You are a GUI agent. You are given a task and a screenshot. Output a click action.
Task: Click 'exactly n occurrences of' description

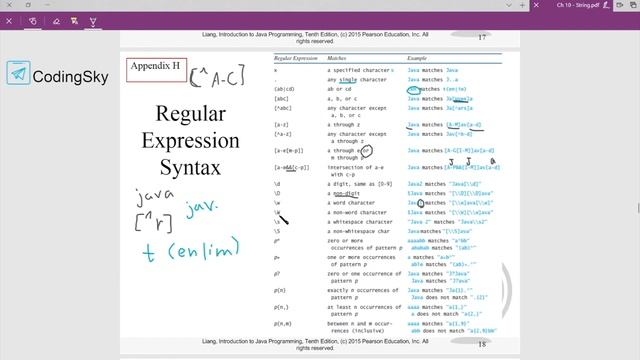pyautogui.click(x=362, y=290)
